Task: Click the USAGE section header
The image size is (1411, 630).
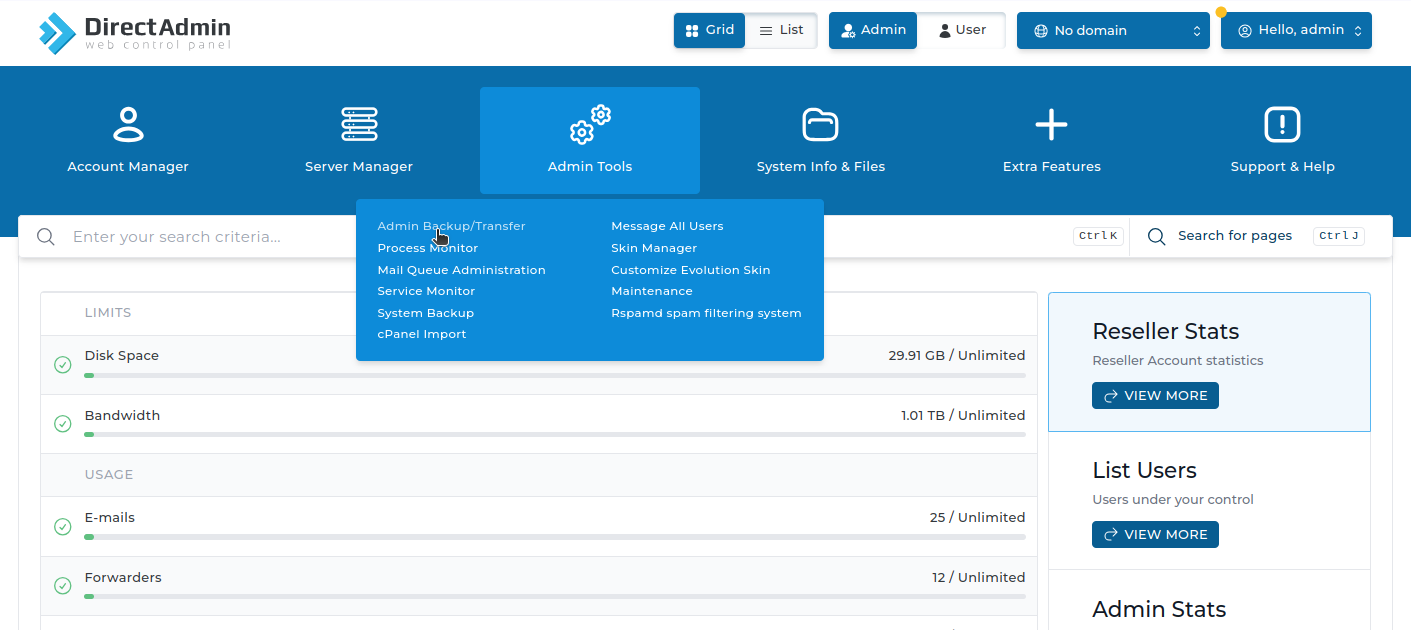Action: coord(109,475)
